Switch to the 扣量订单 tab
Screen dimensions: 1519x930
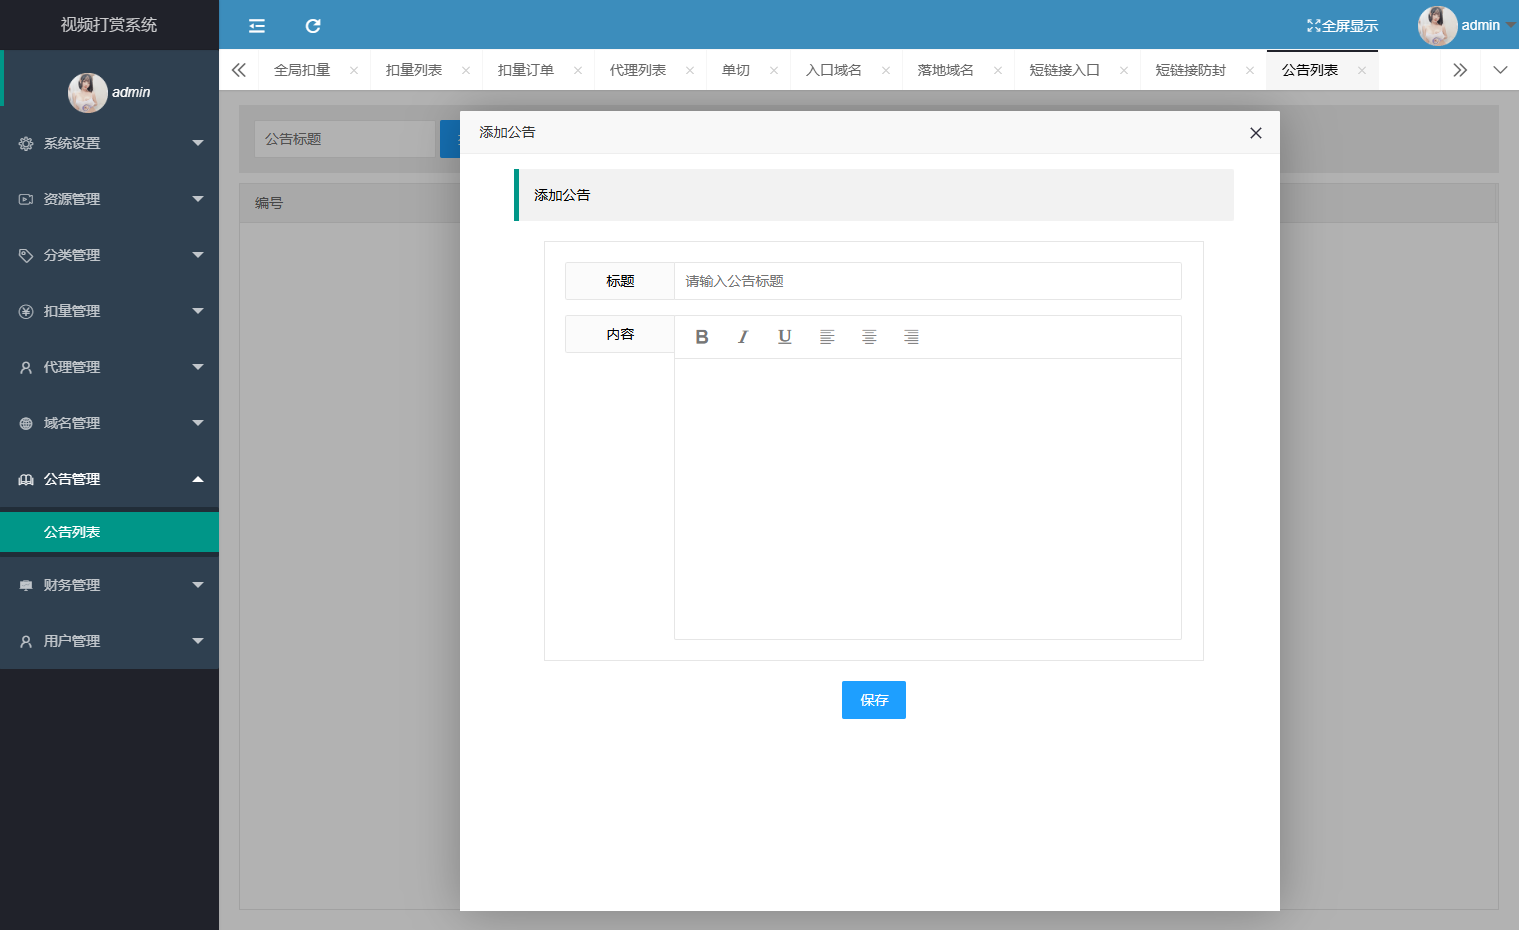(526, 70)
